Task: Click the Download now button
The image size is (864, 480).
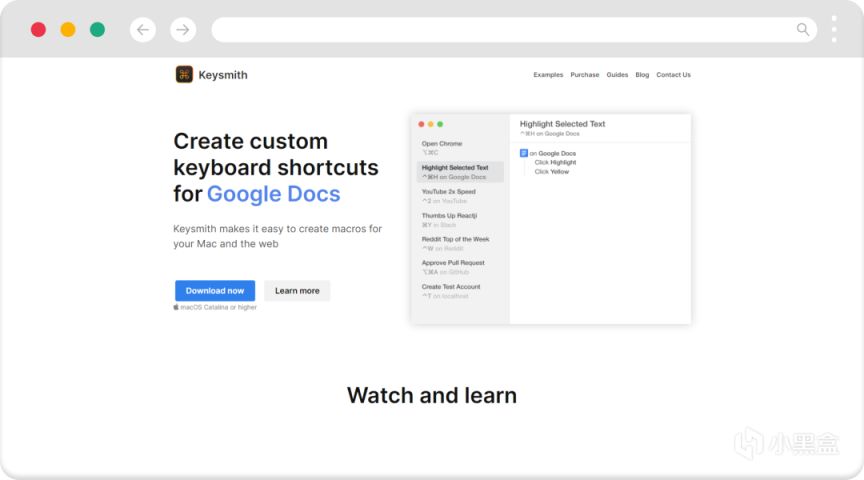Action: [x=215, y=290]
